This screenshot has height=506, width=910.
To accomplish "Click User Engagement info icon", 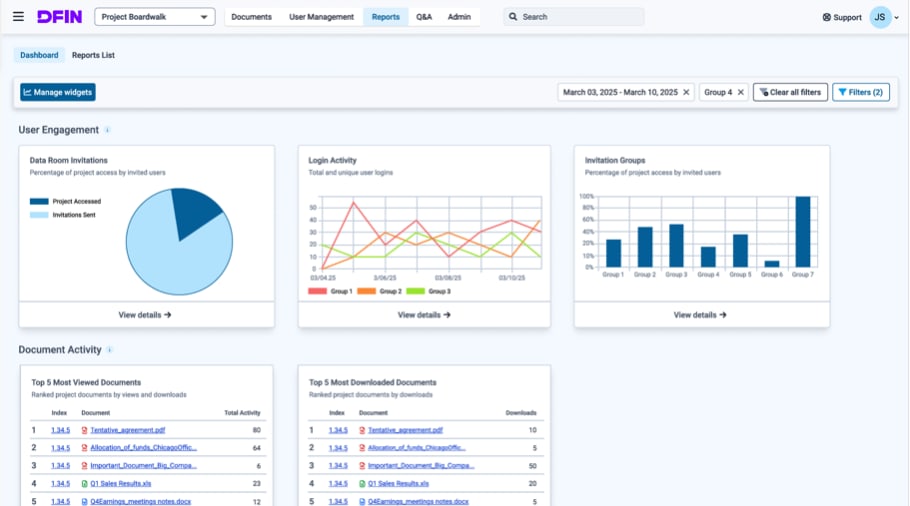I will tap(107, 130).
